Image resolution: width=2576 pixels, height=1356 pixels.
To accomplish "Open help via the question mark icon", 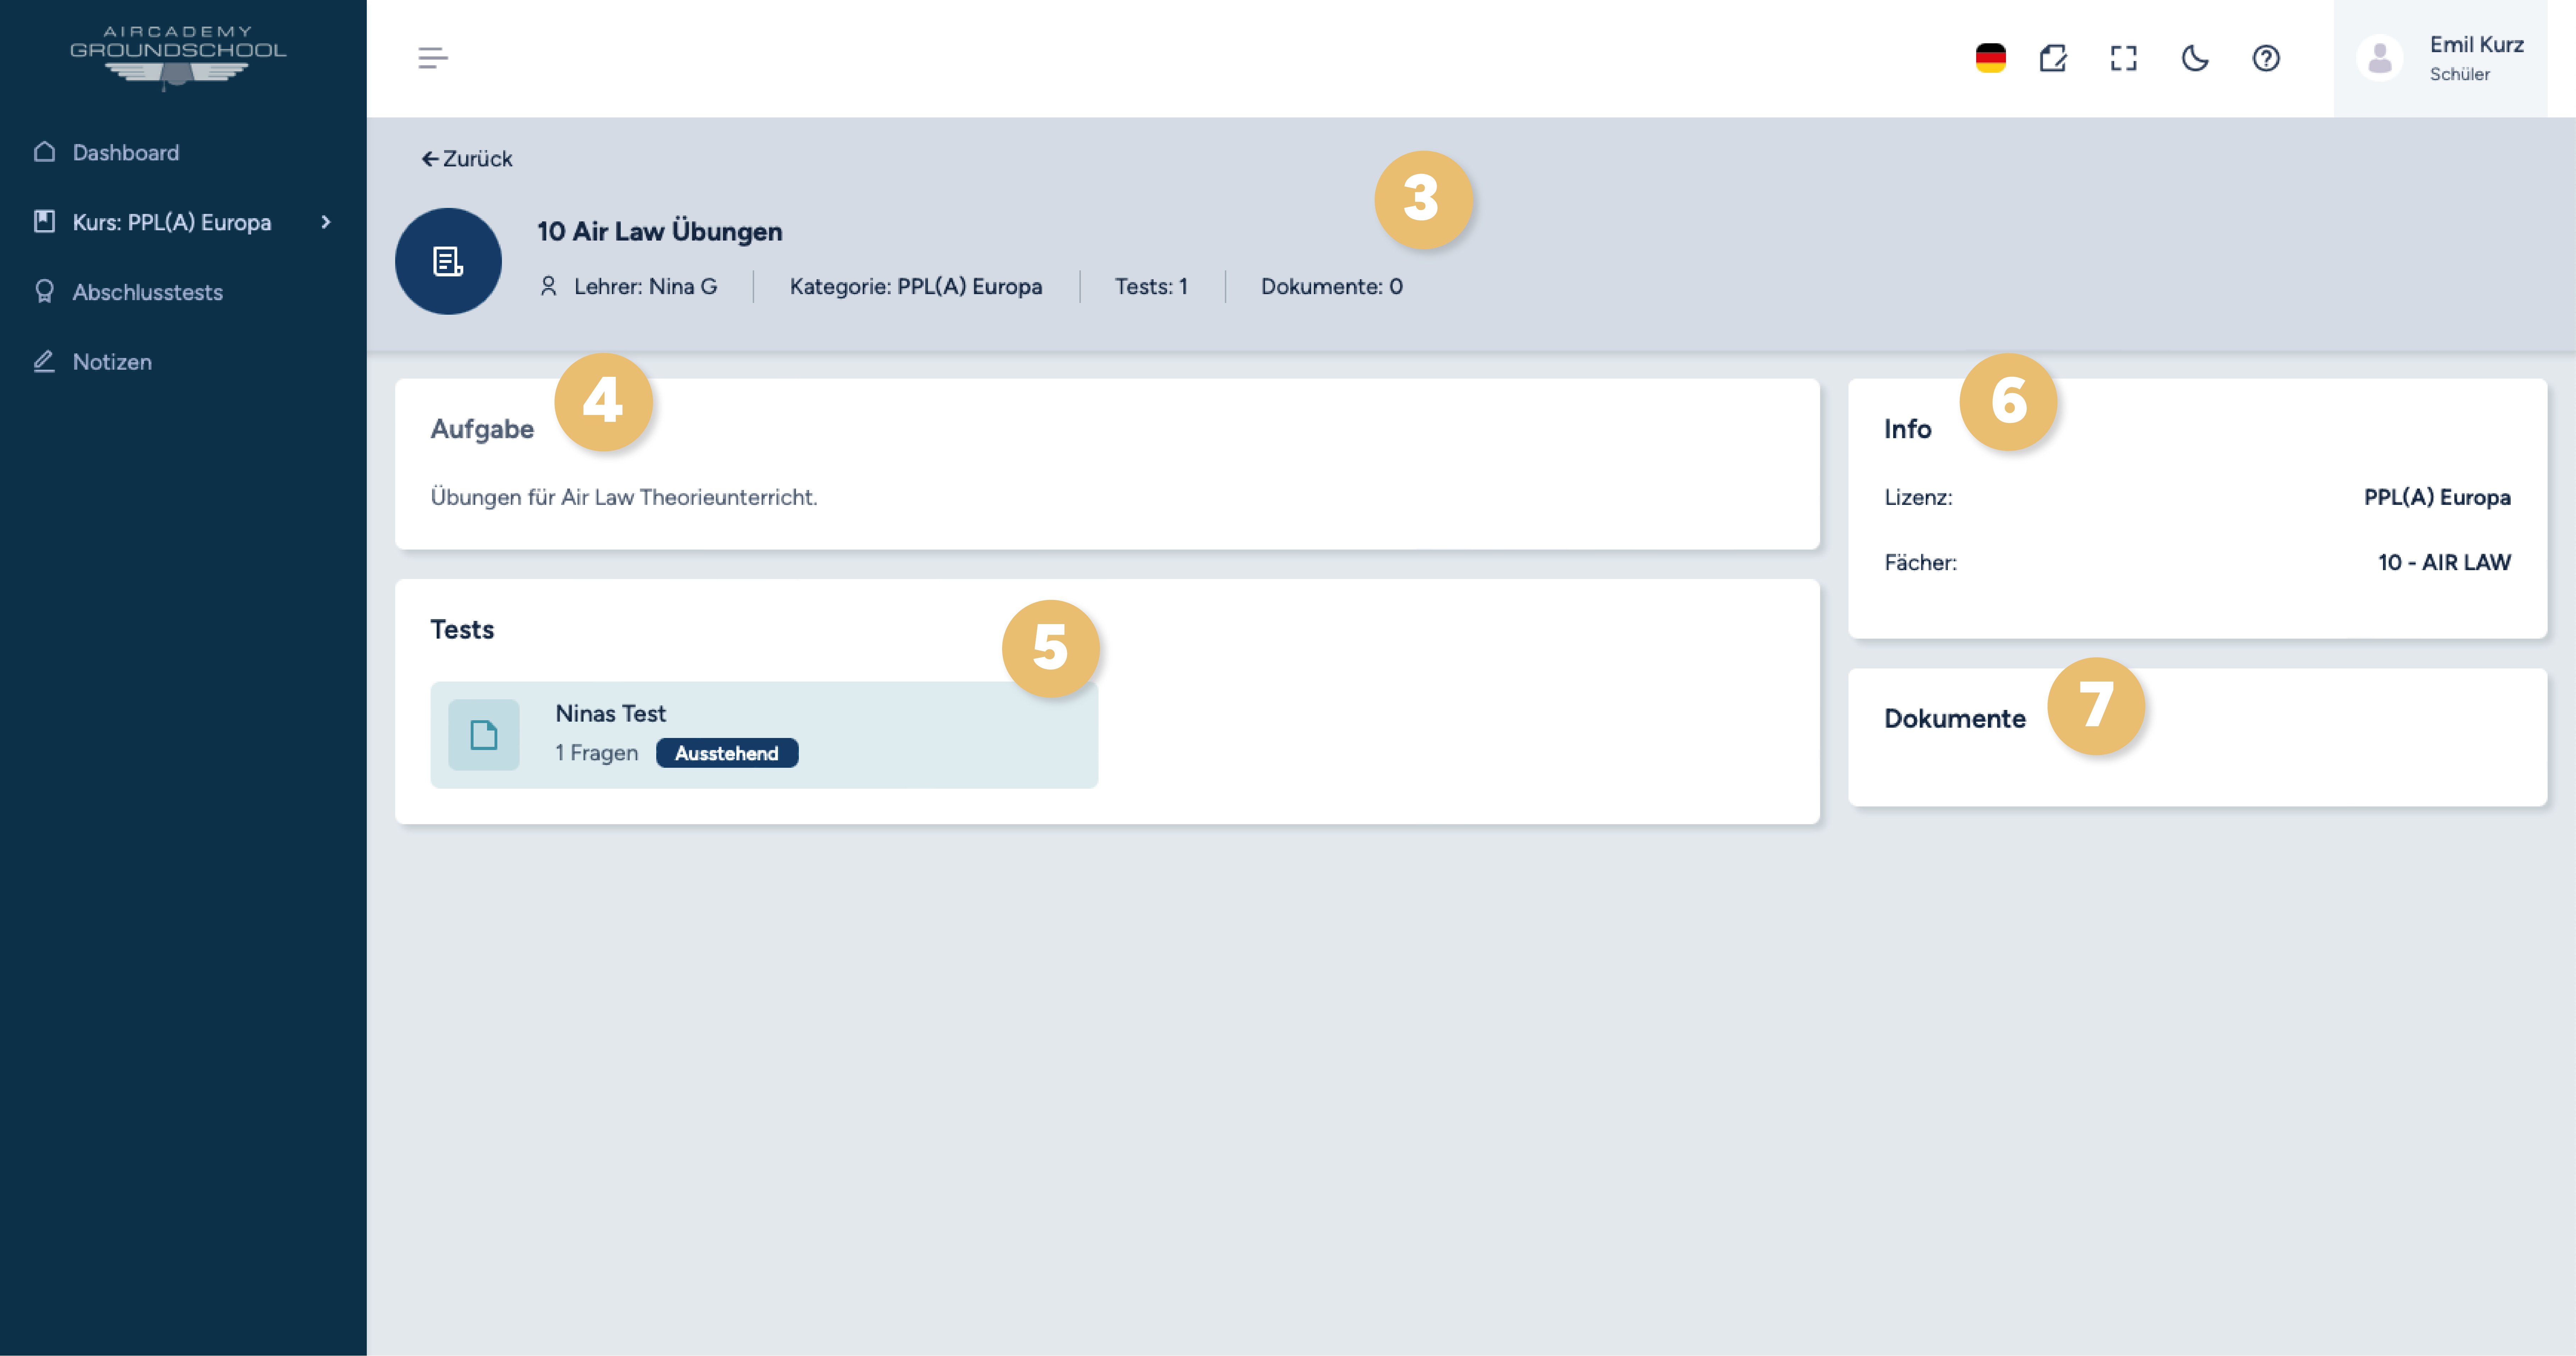I will pyautogui.click(x=2266, y=58).
